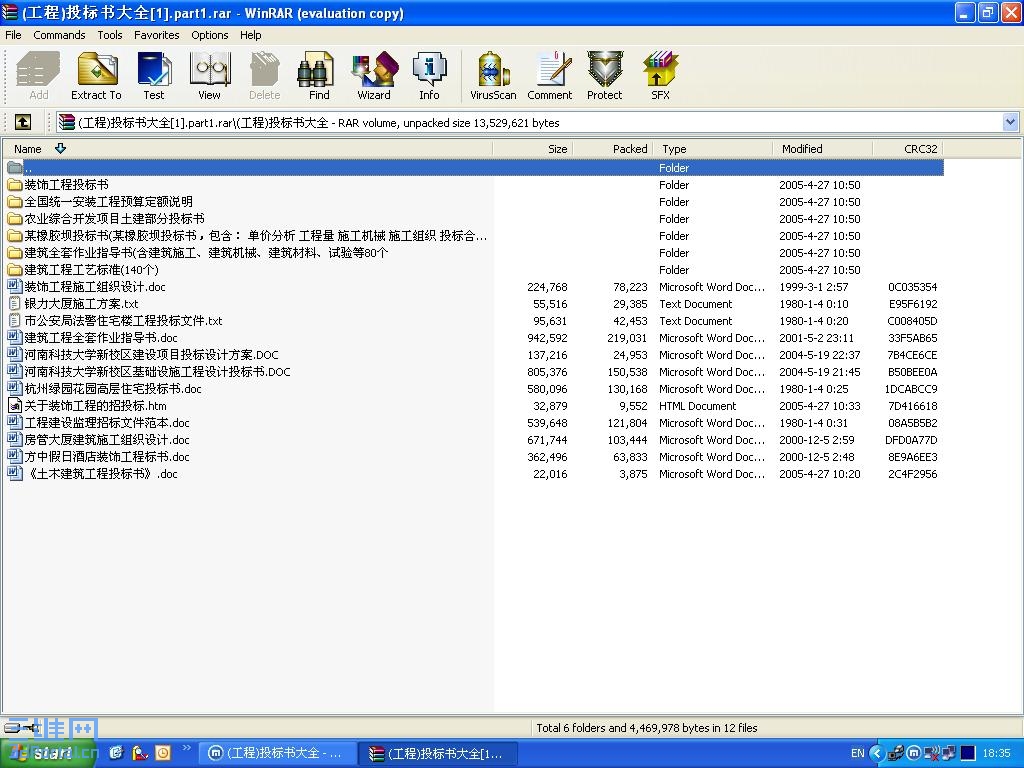1024x768 pixels.
Task: Sort by Type column header
Action: [x=712, y=149]
